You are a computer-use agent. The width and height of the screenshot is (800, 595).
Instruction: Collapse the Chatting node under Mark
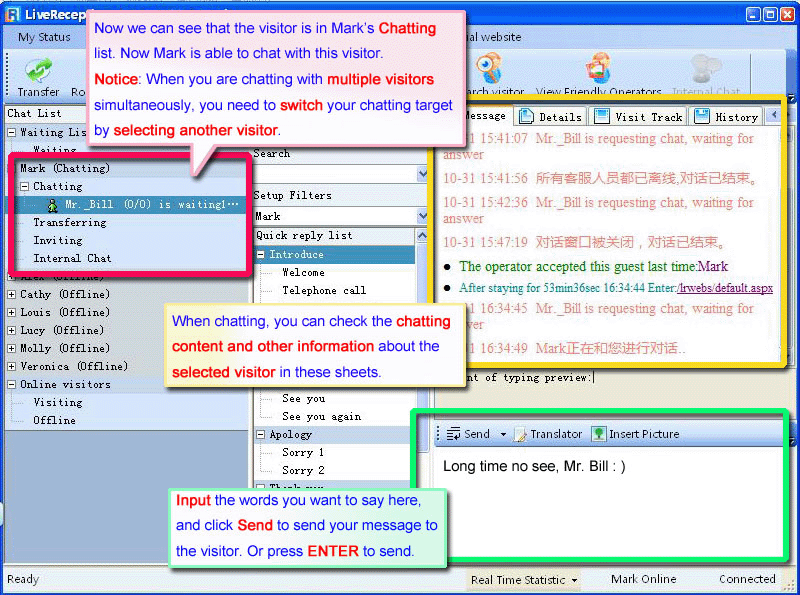tap(24, 187)
